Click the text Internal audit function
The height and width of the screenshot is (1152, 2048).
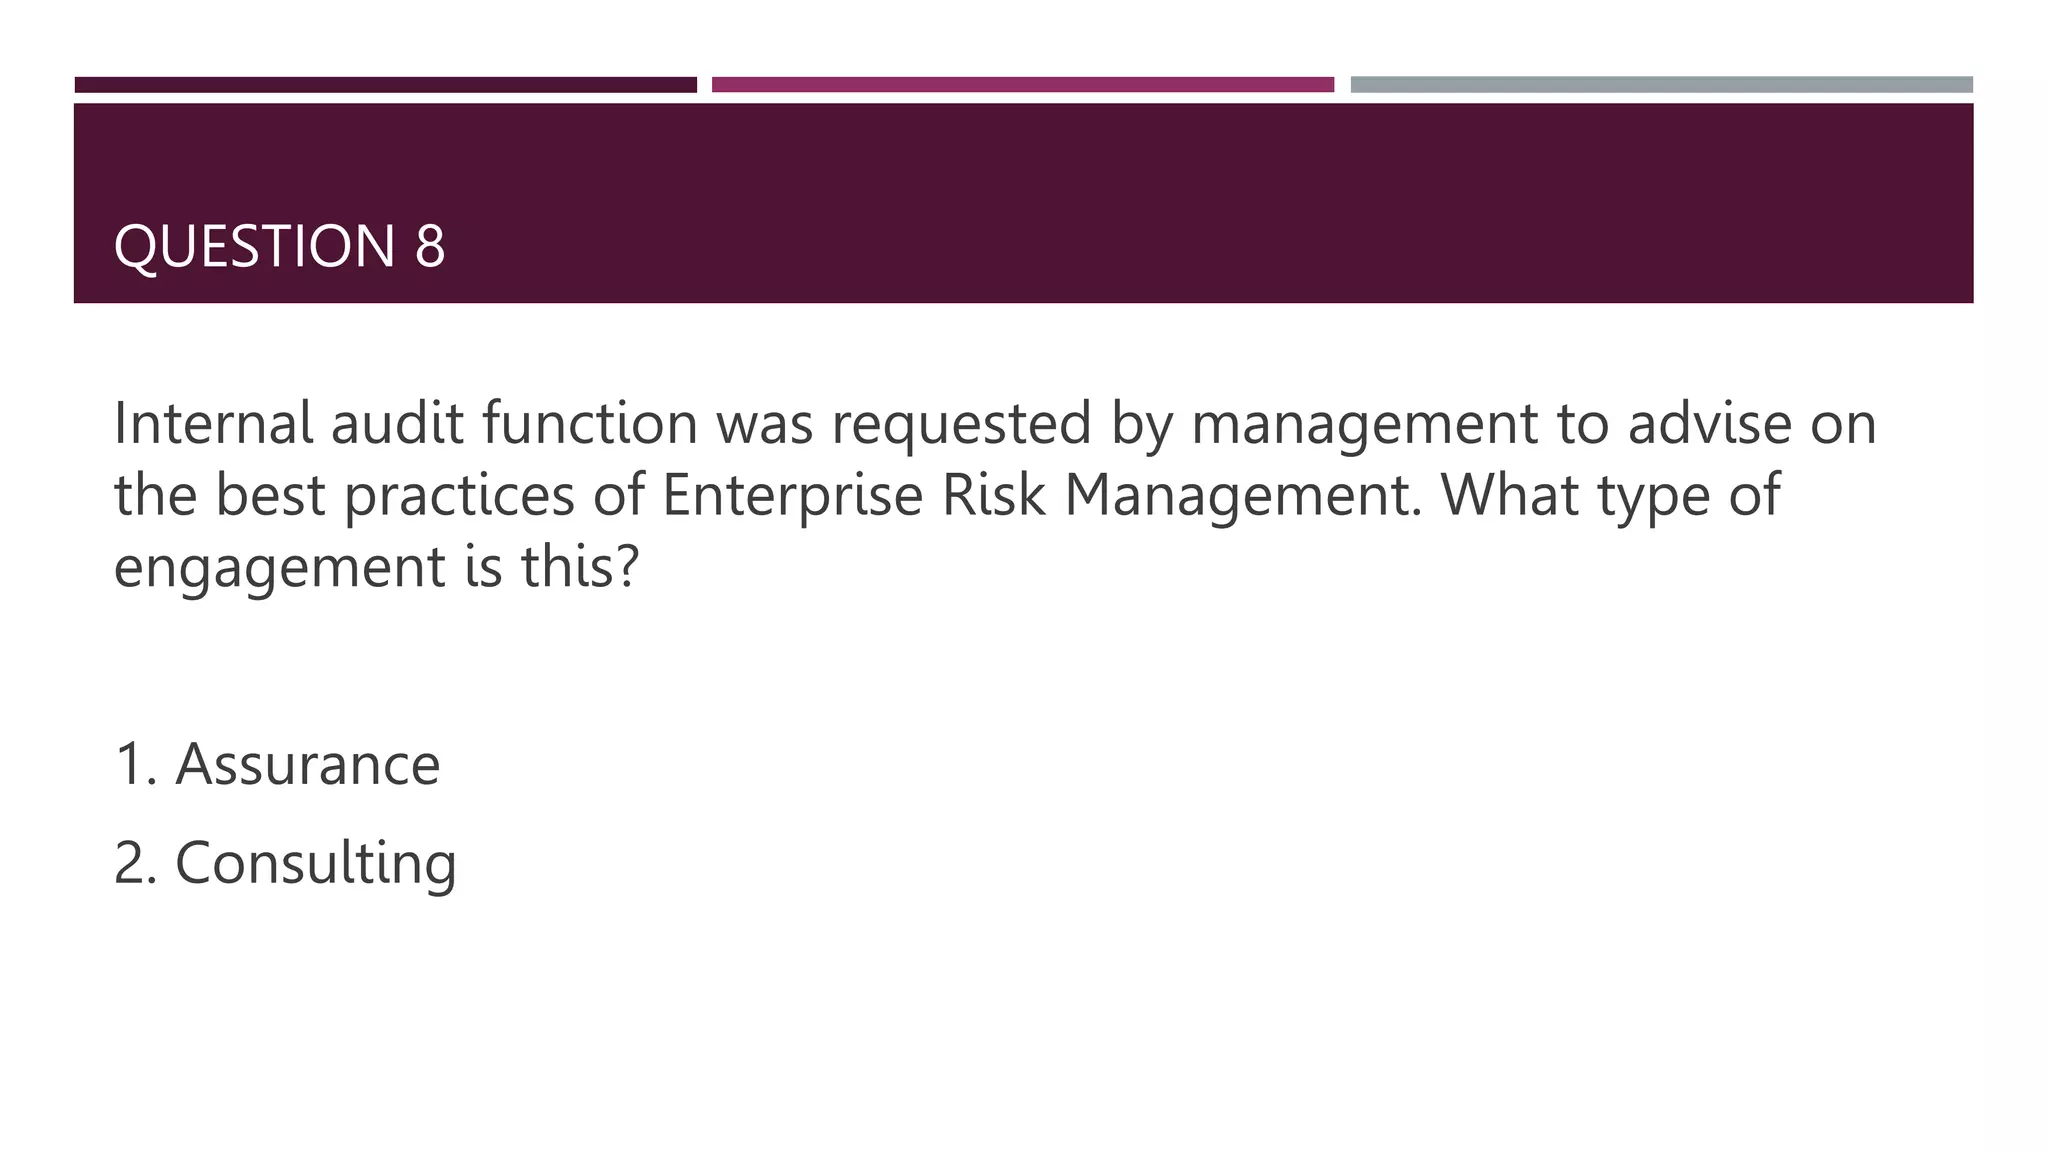406,423
